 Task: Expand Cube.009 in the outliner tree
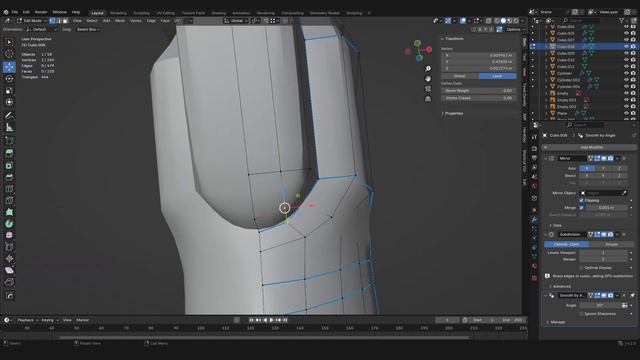point(546,53)
